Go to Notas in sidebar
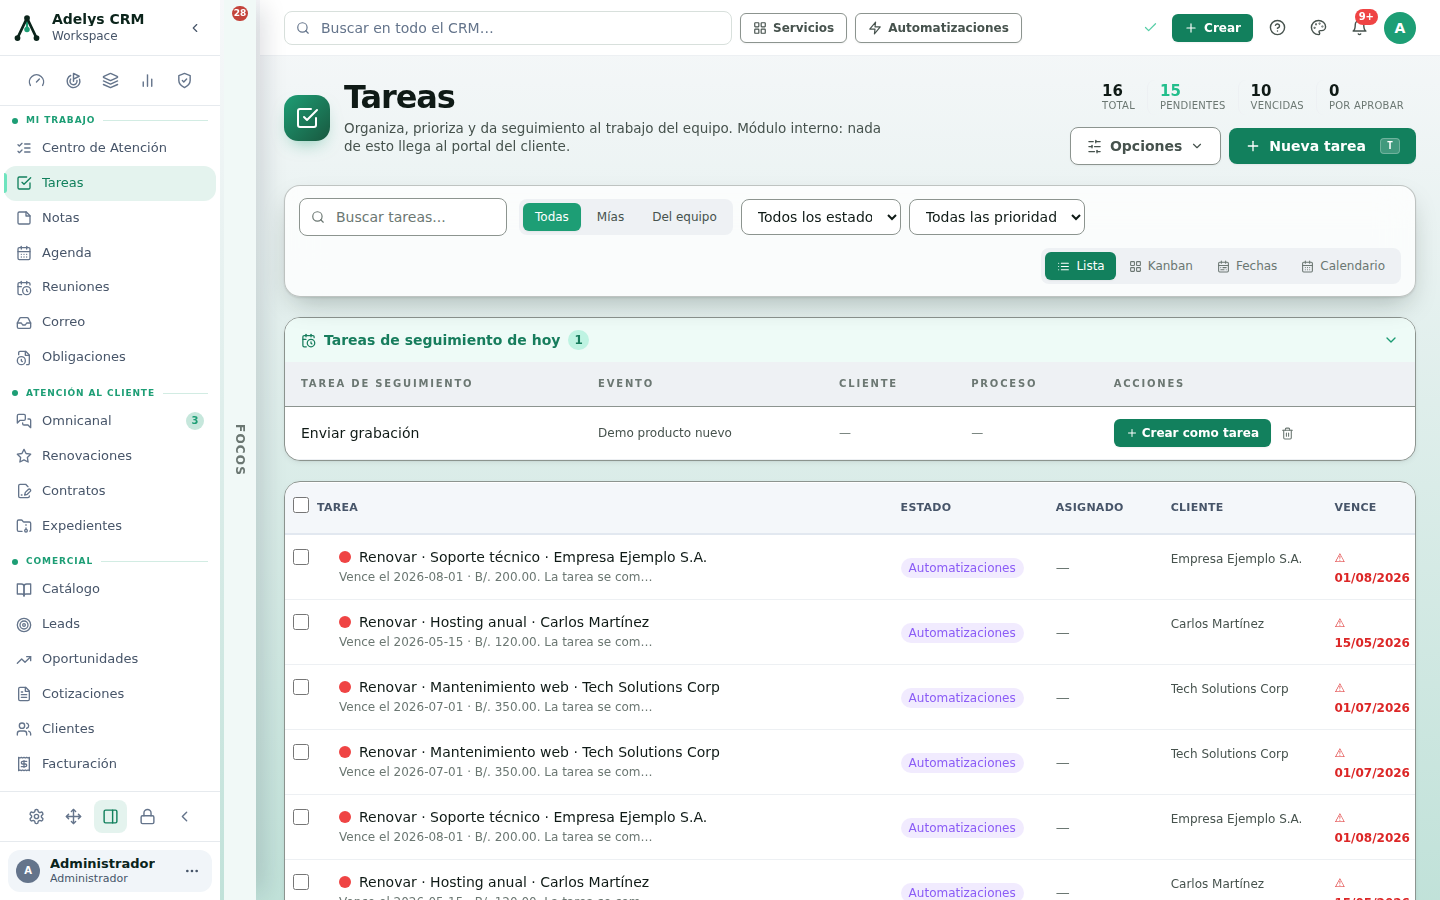The width and height of the screenshot is (1440, 900). (110, 218)
